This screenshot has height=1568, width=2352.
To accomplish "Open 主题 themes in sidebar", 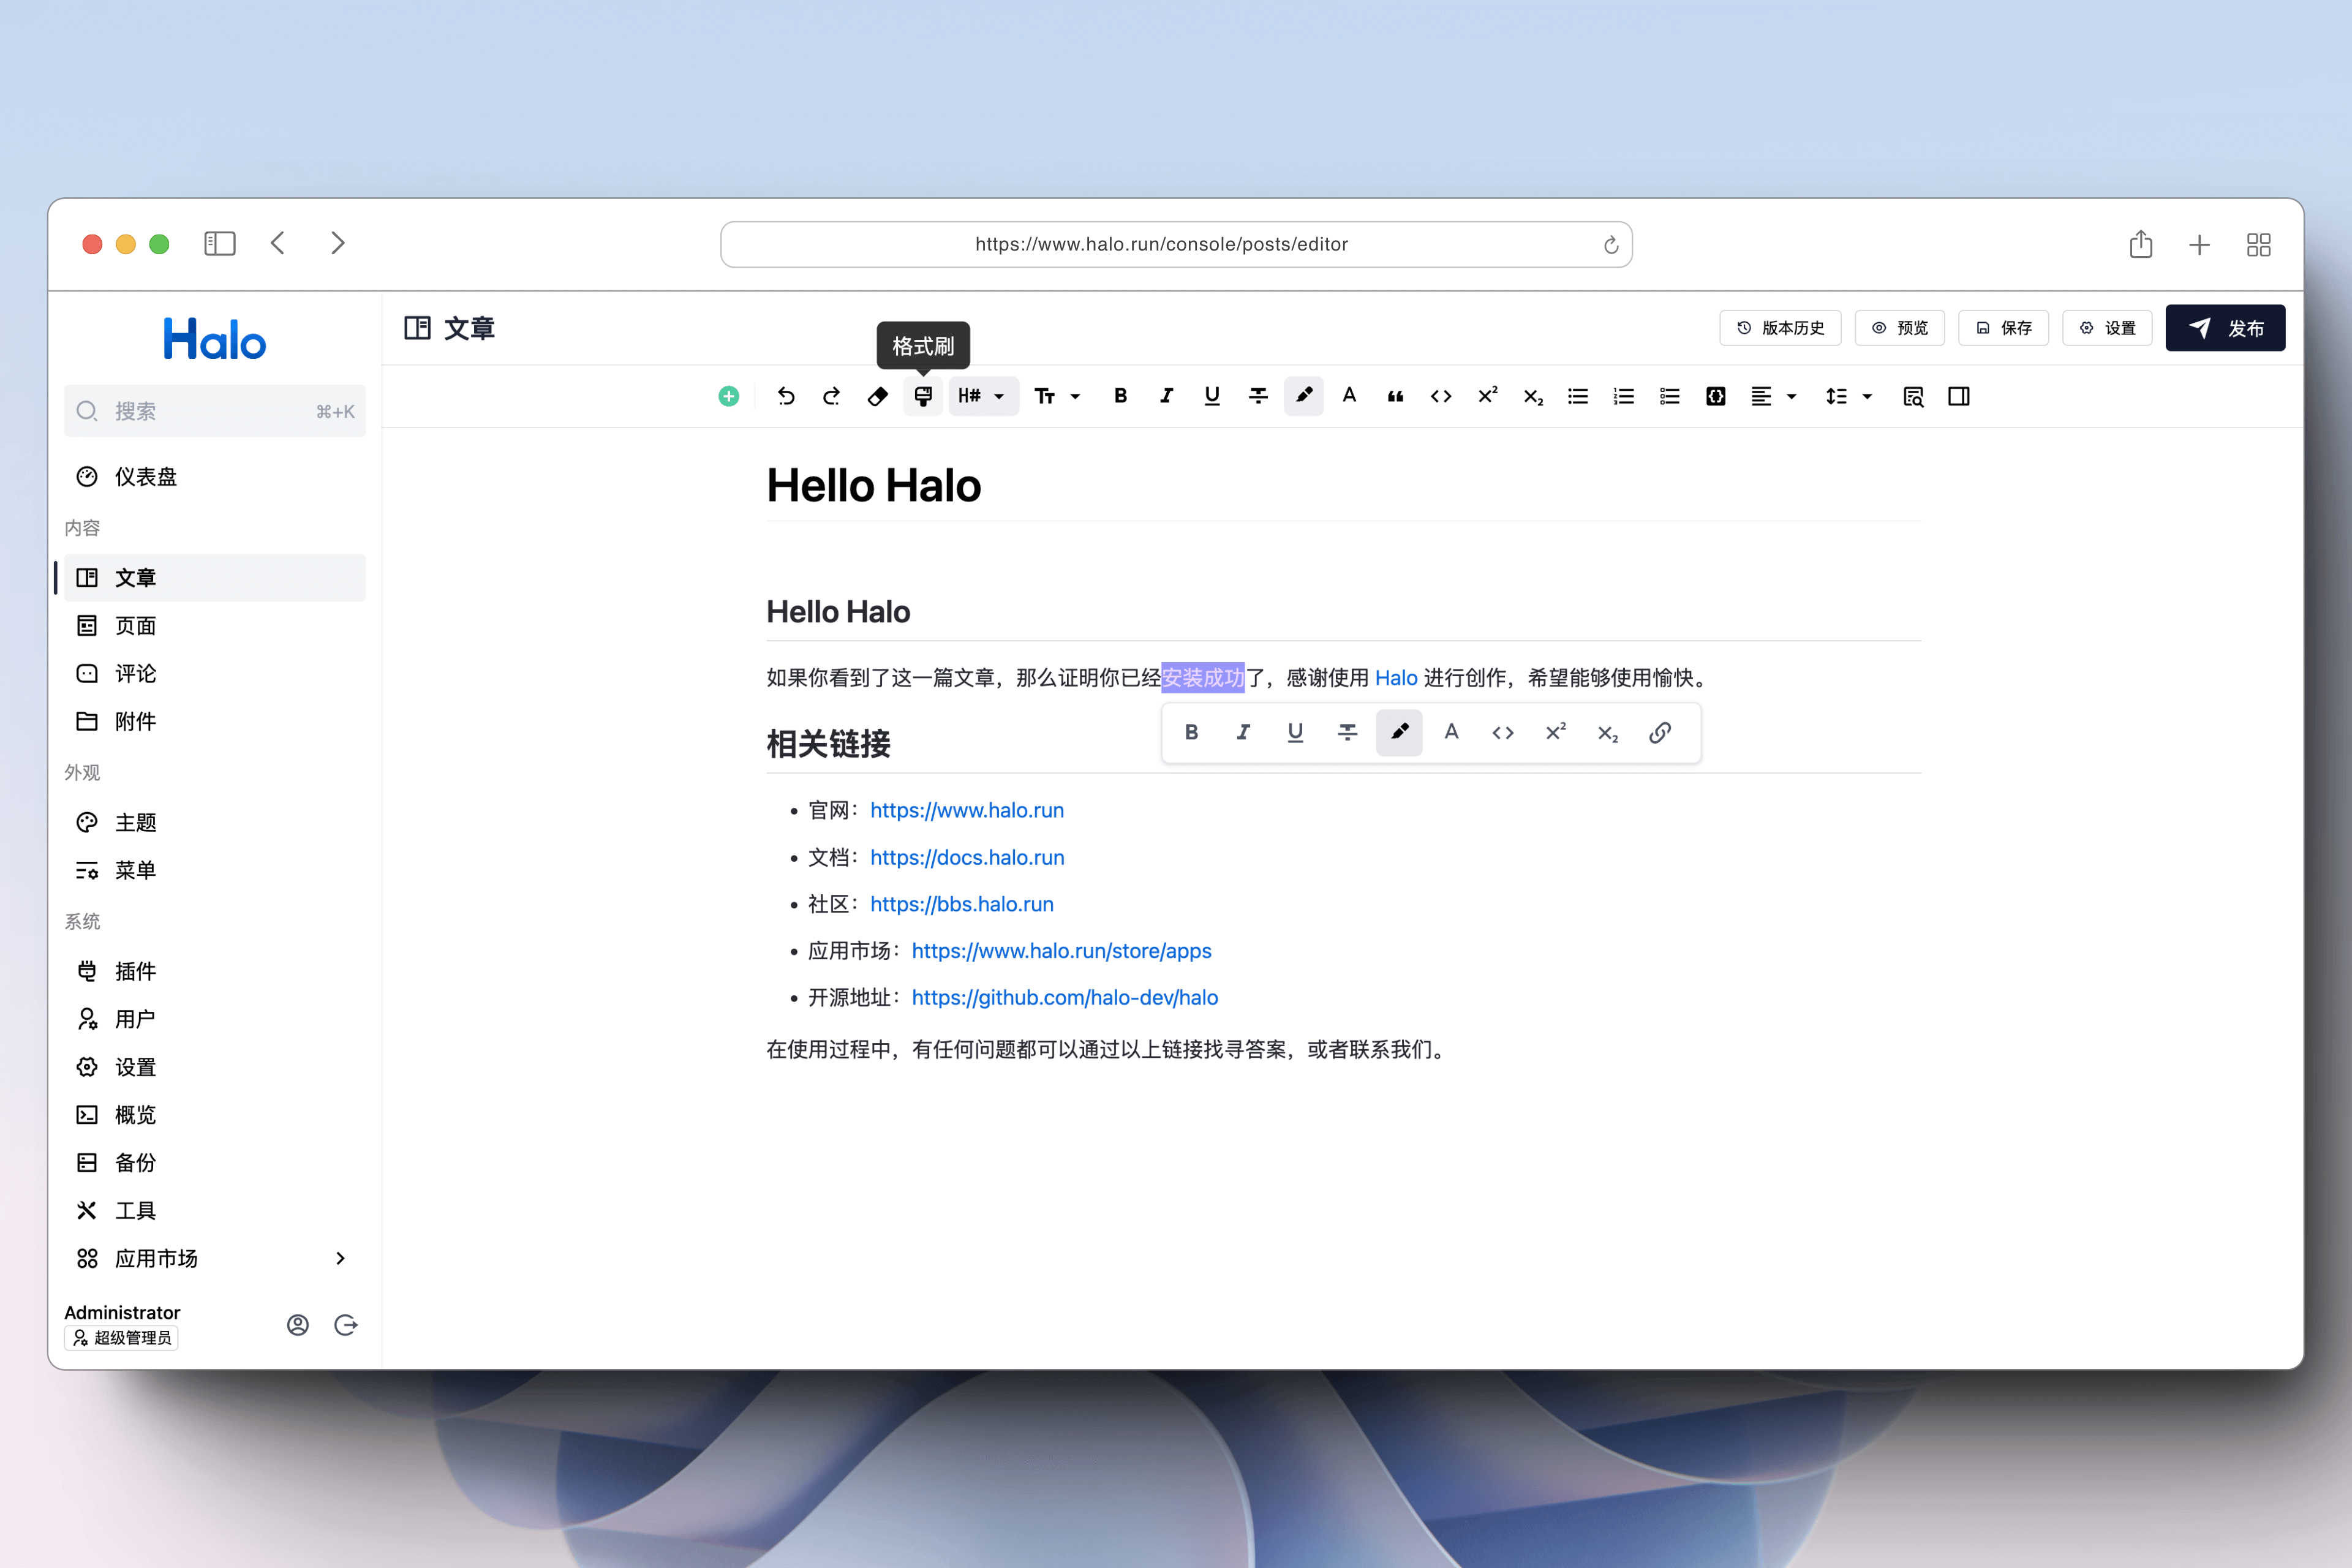I will [x=215, y=822].
